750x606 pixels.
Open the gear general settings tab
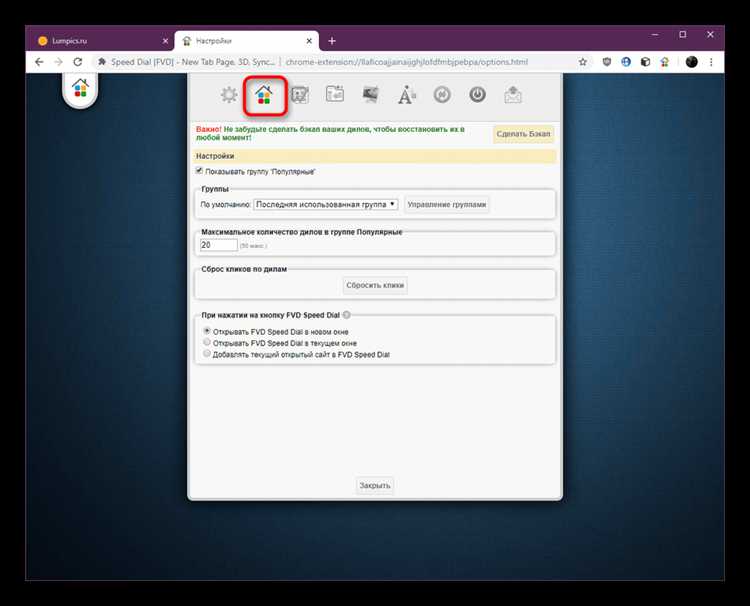coord(229,95)
